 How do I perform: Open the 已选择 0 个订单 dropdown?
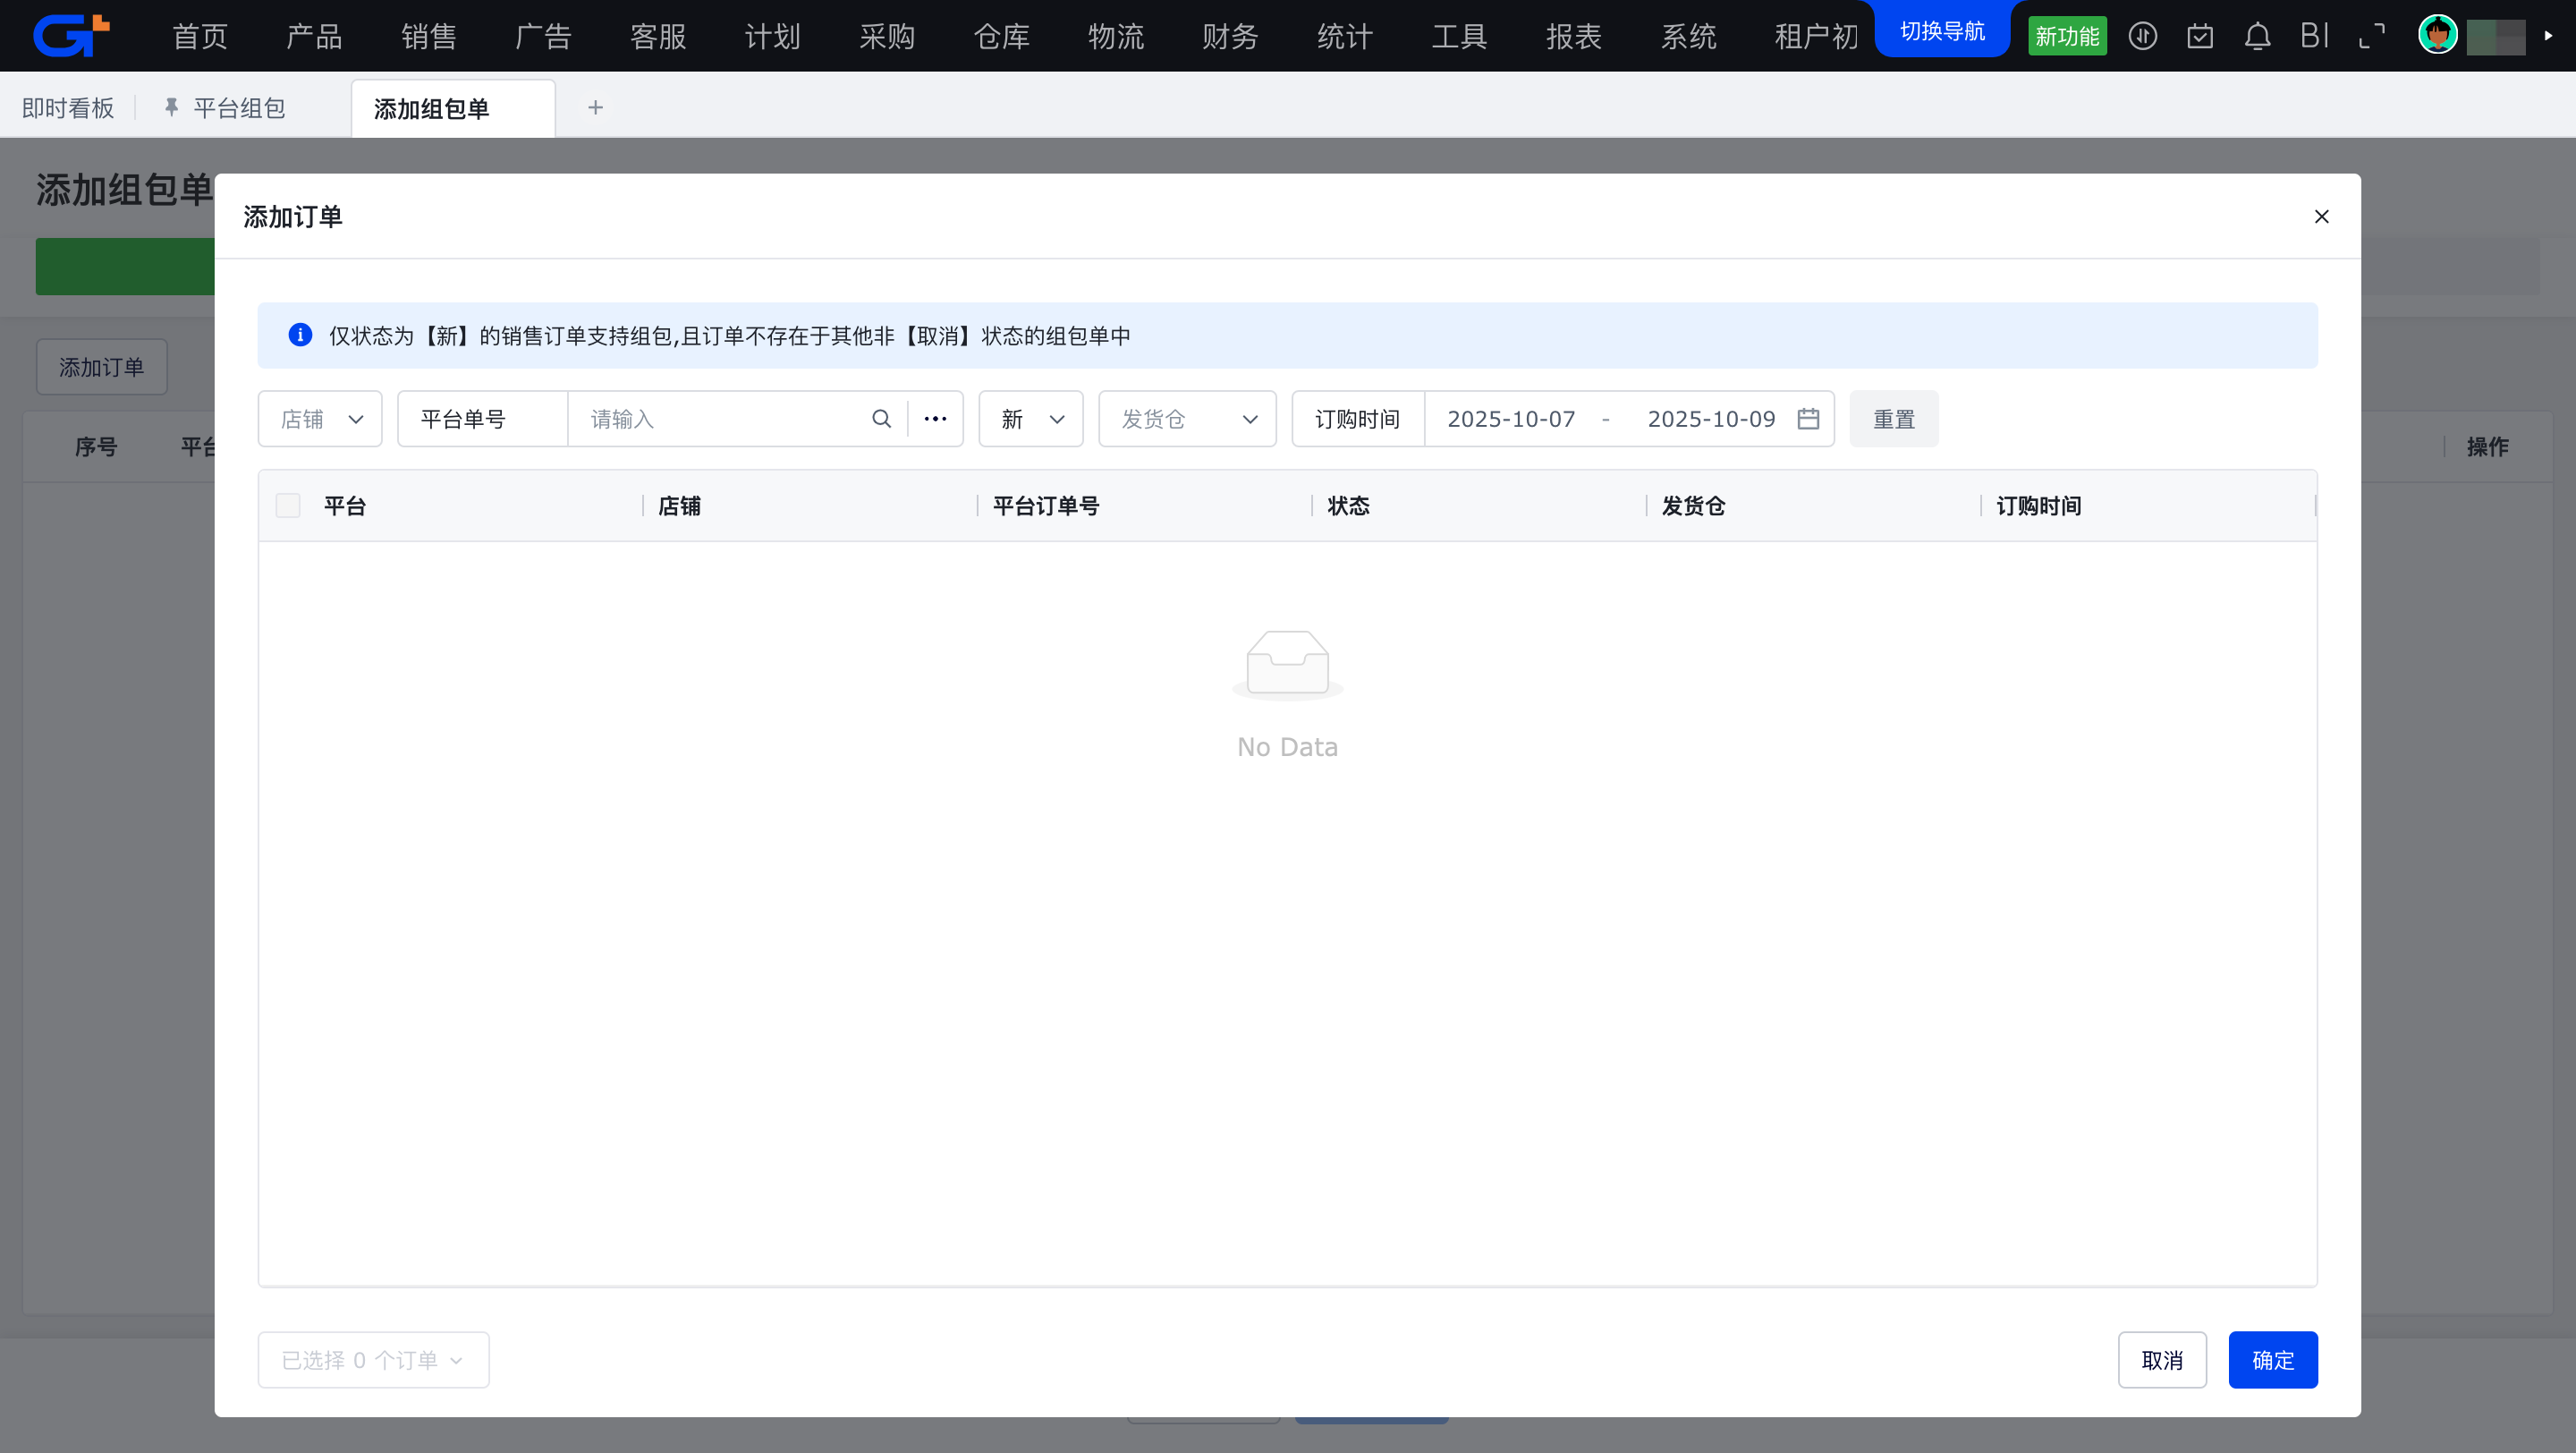(x=373, y=1360)
